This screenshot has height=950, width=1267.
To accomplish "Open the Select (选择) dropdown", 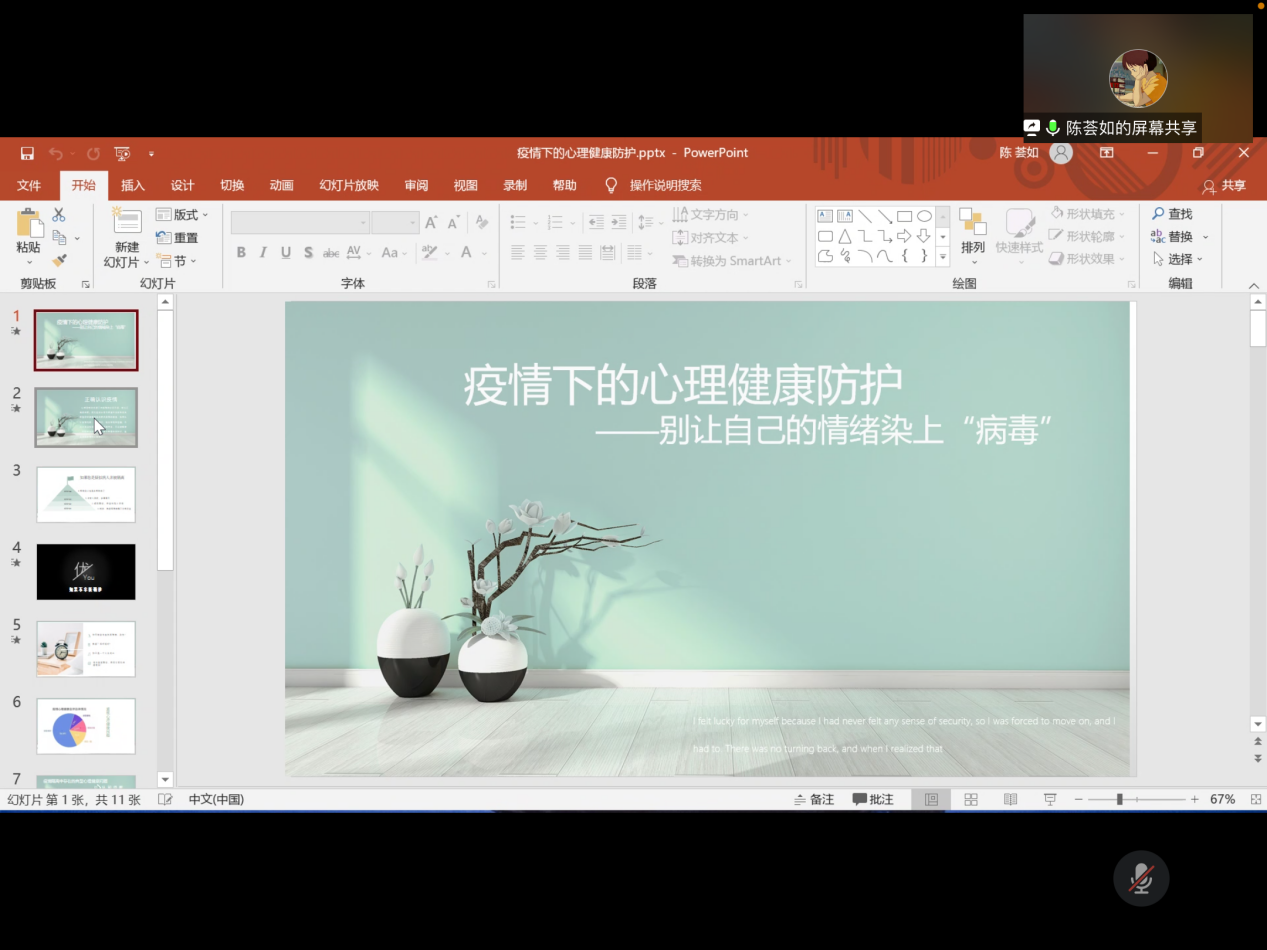I will pos(1179,259).
